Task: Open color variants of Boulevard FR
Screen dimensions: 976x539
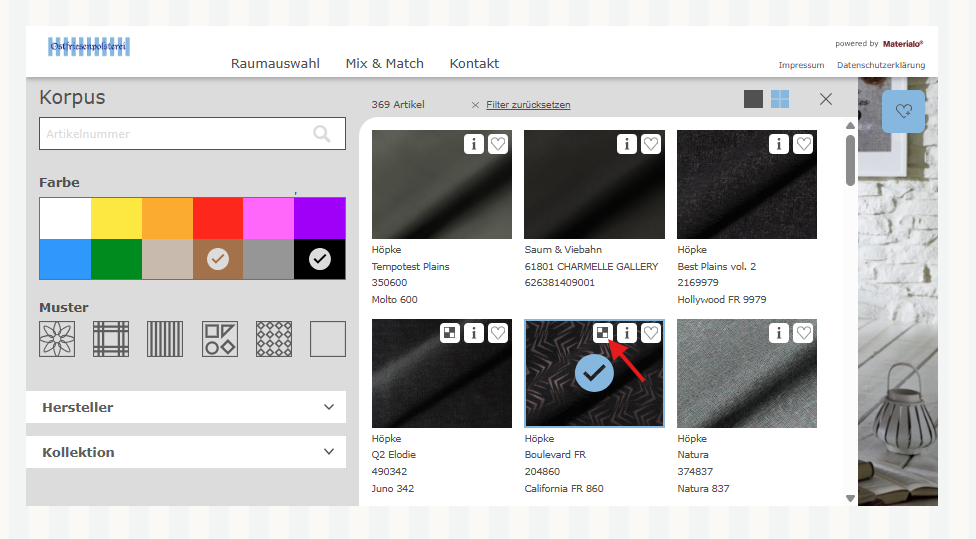Action: pos(602,333)
